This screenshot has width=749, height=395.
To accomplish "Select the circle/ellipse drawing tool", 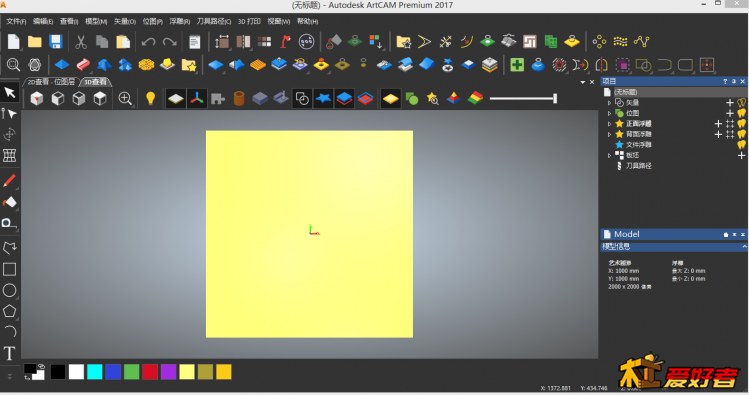I will coord(10,290).
